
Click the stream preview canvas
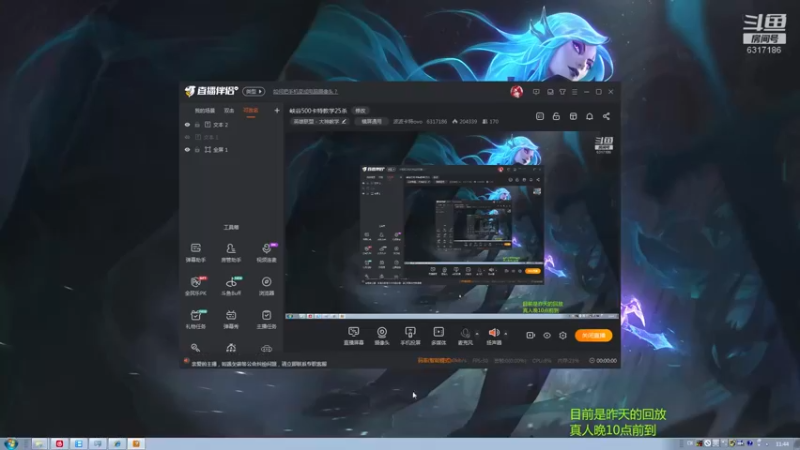tap(452, 226)
